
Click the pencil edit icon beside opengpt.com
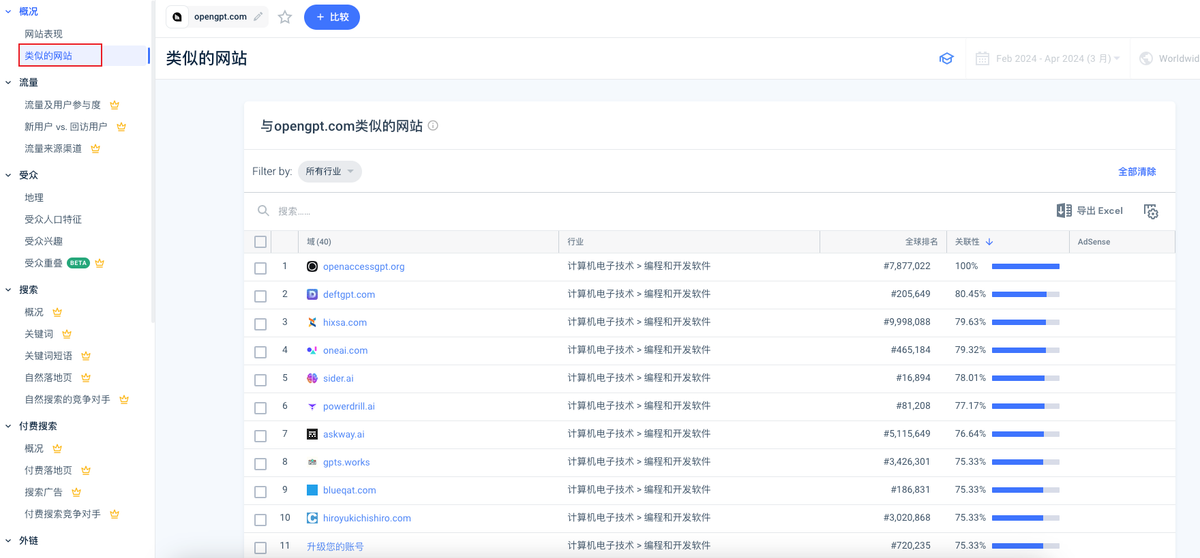tap(259, 17)
